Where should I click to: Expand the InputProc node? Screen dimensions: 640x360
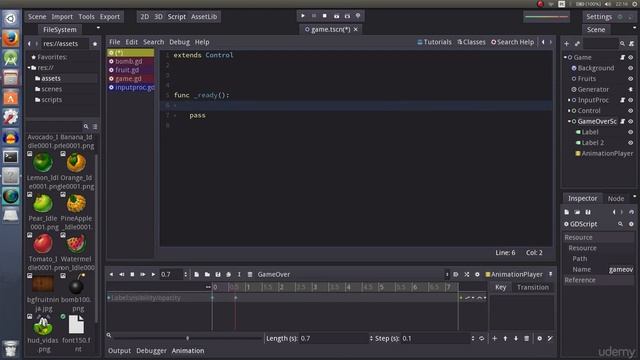[569, 100]
